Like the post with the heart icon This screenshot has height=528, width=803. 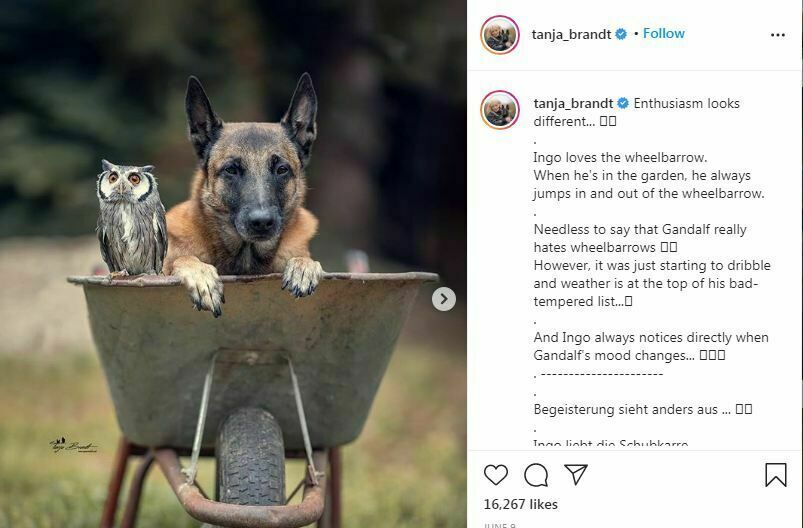pyautogui.click(x=496, y=475)
